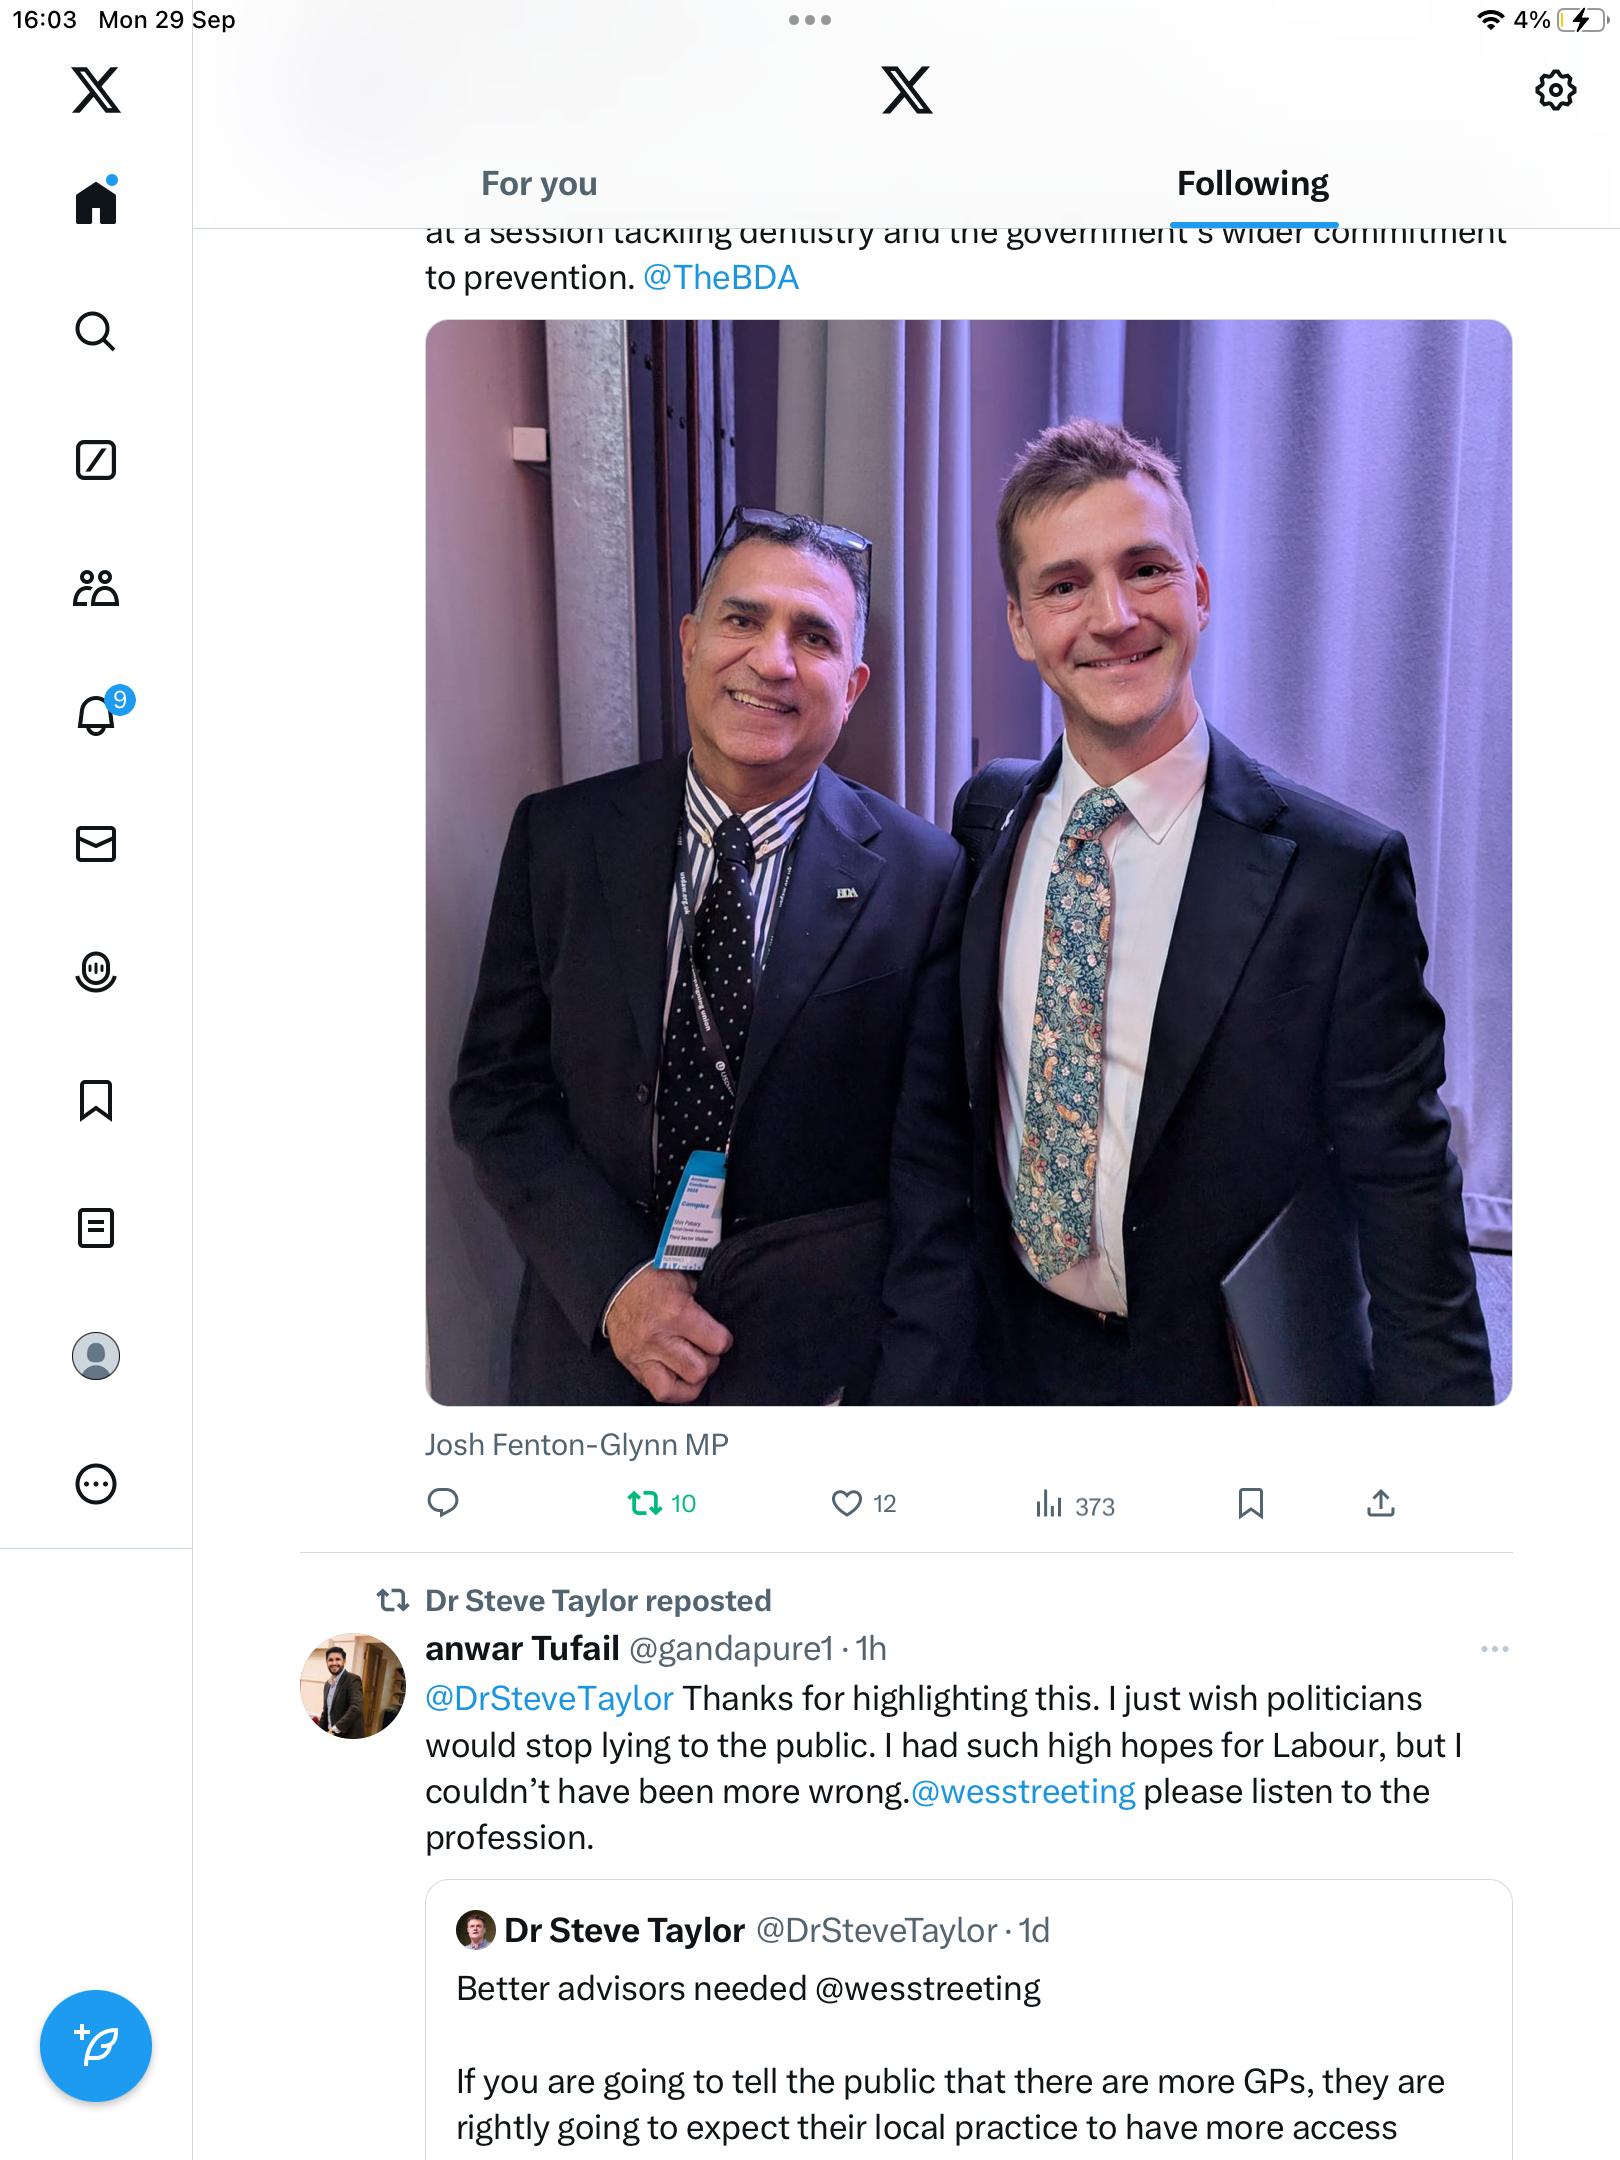
Task: Bookmark the Josh Fenton-Glynn photo post
Action: point(1250,1503)
